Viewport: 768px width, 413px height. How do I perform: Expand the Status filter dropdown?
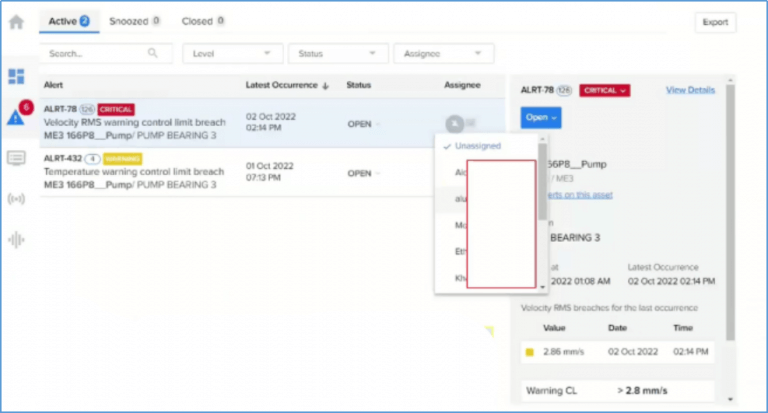pos(337,54)
